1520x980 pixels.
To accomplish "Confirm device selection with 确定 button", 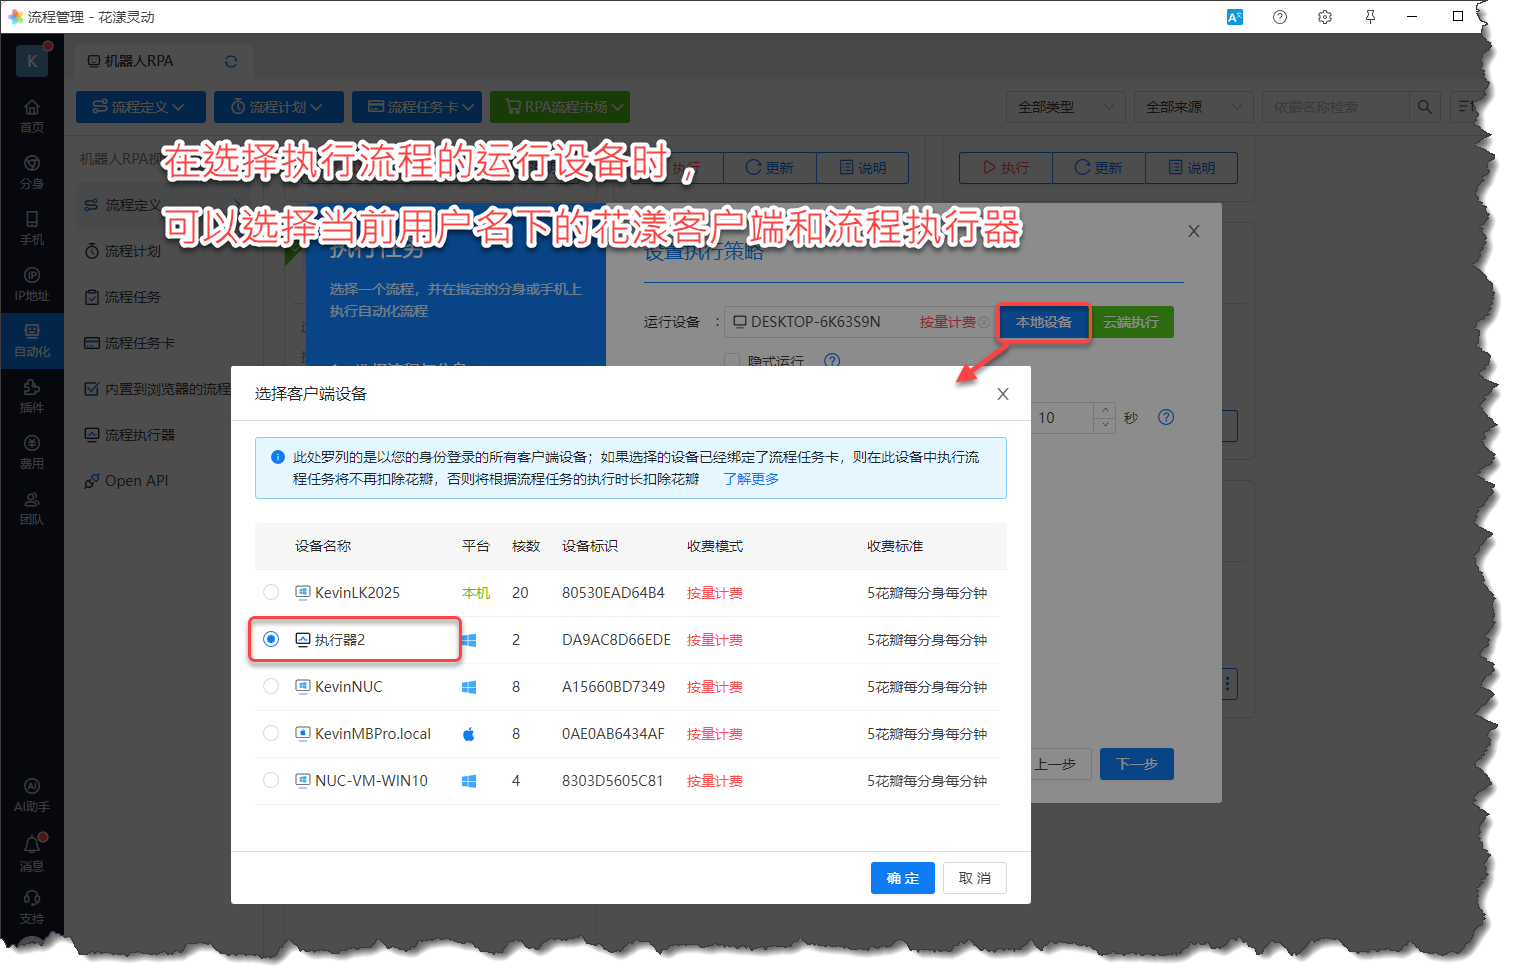I will coord(902,878).
